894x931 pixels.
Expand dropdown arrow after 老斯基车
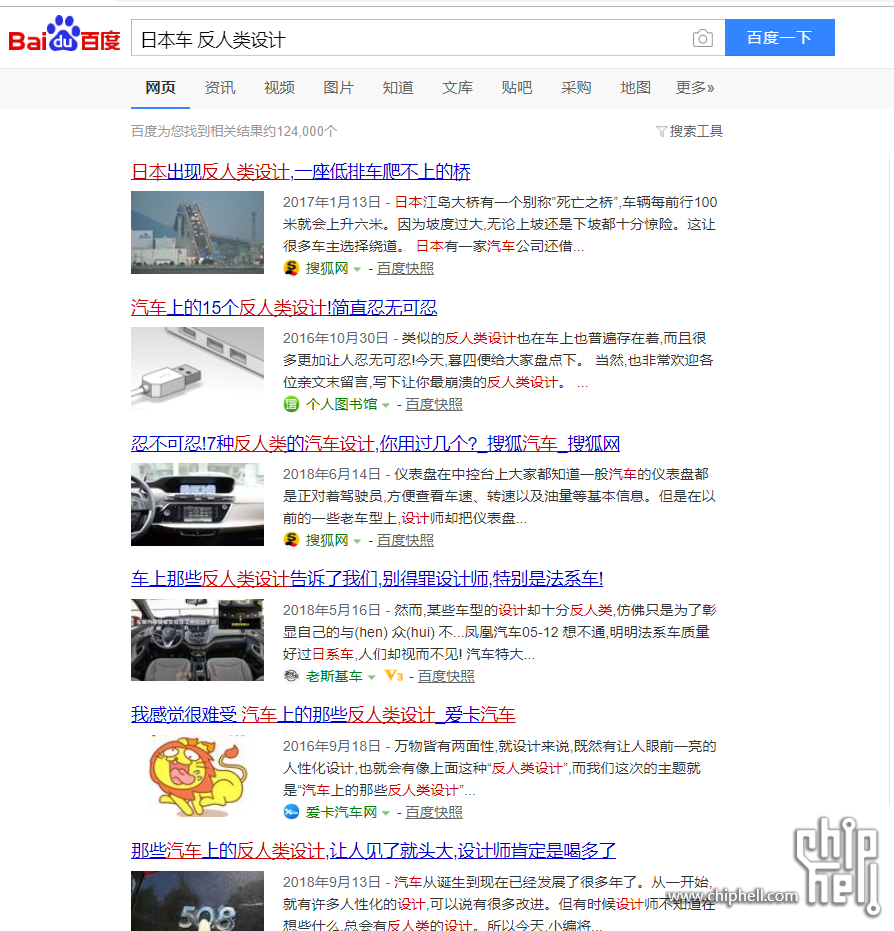pos(372,677)
